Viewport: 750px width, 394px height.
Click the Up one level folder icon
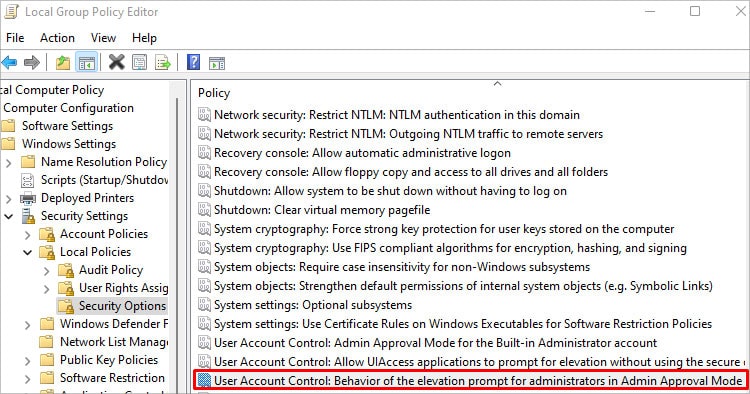point(63,63)
